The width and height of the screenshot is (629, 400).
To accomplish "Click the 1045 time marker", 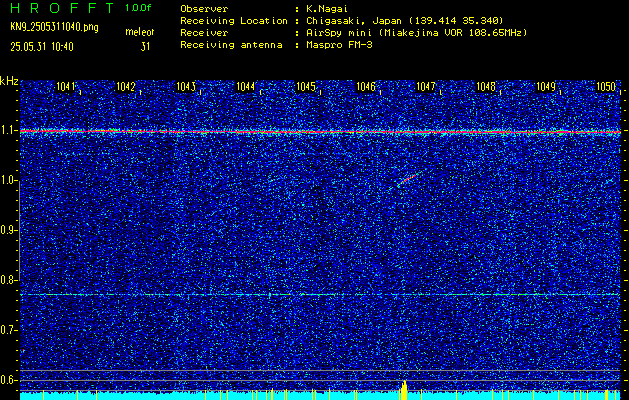I will 306,87.
